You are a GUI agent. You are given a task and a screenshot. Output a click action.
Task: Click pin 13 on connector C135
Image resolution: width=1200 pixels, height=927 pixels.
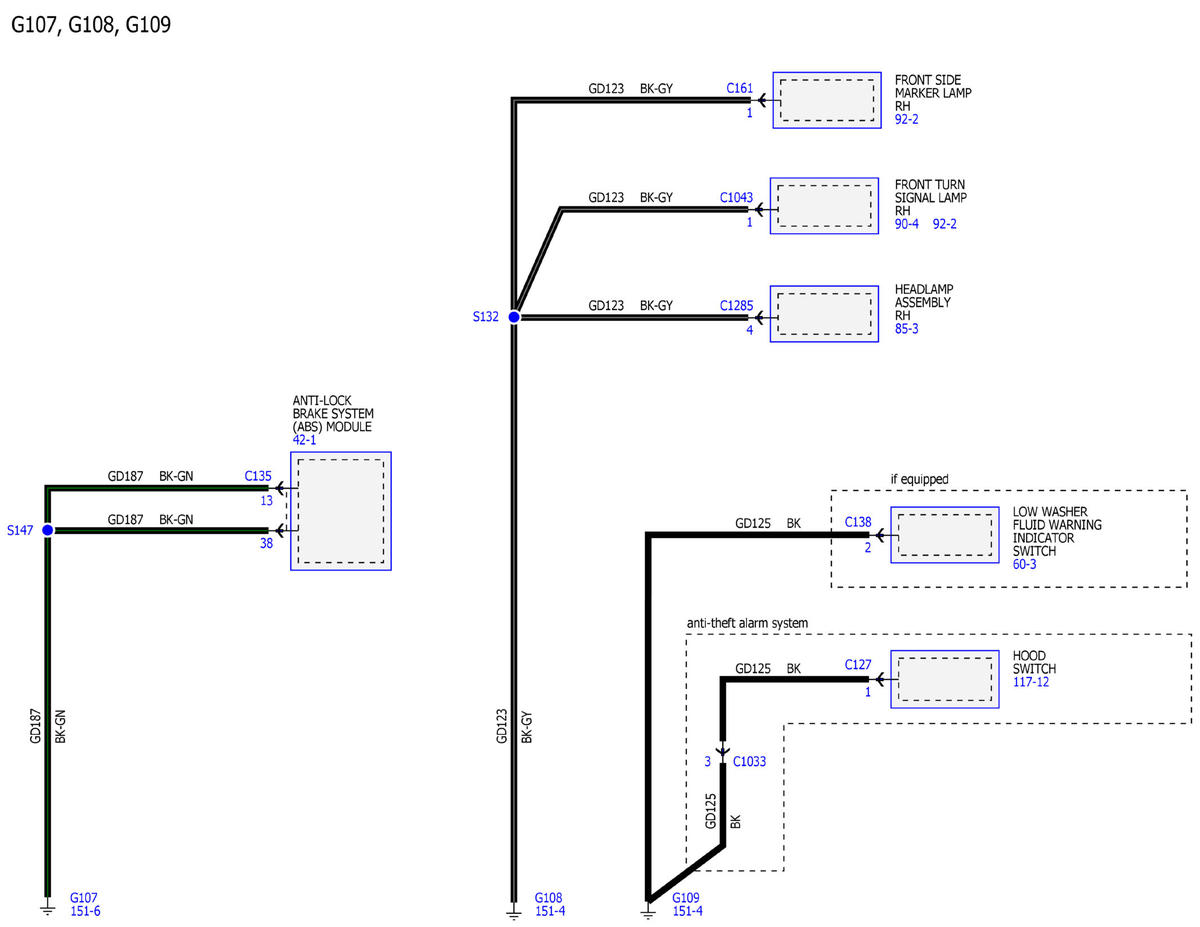coord(266,501)
